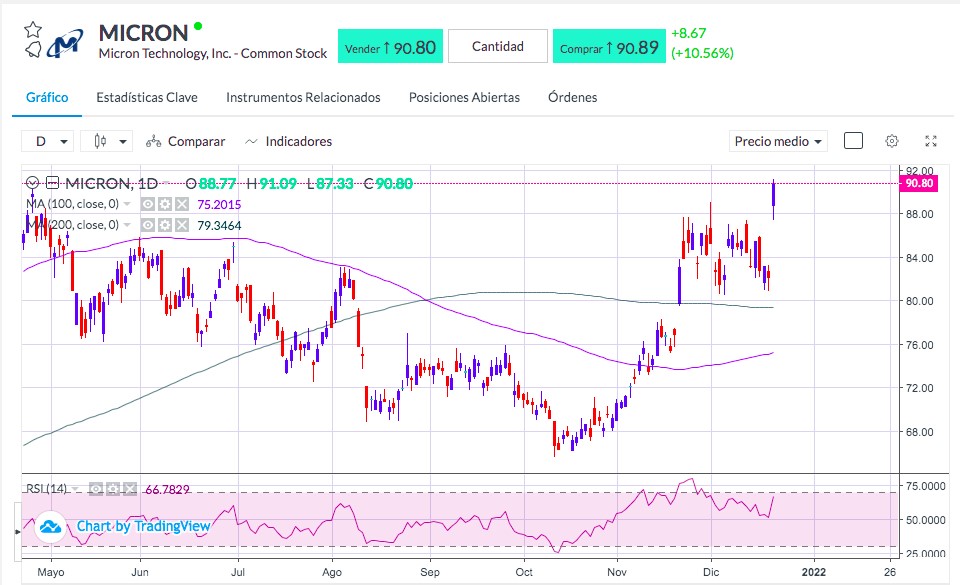Hide the MA 100 indicator with the eye icon
Viewport: 960px width, 585px height.
coord(148,204)
